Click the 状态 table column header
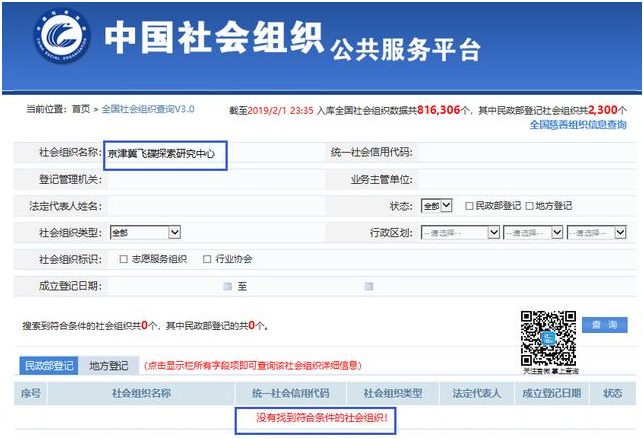 (613, 394)
